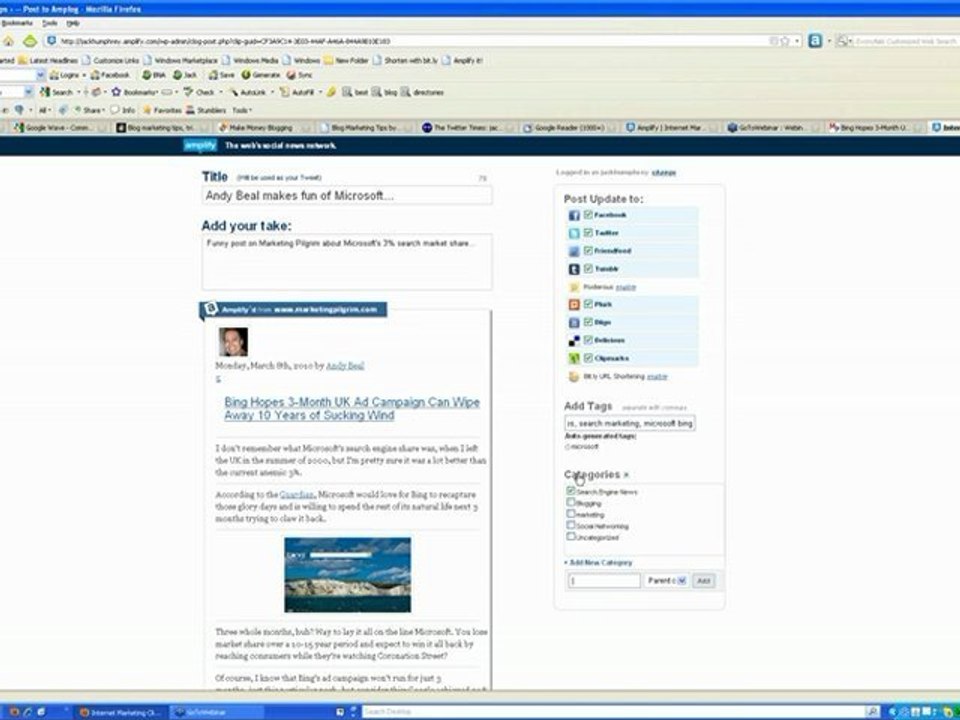Click the bookmark star in address bar
This screenshot has height=720, width=960.
coord(785,41)
